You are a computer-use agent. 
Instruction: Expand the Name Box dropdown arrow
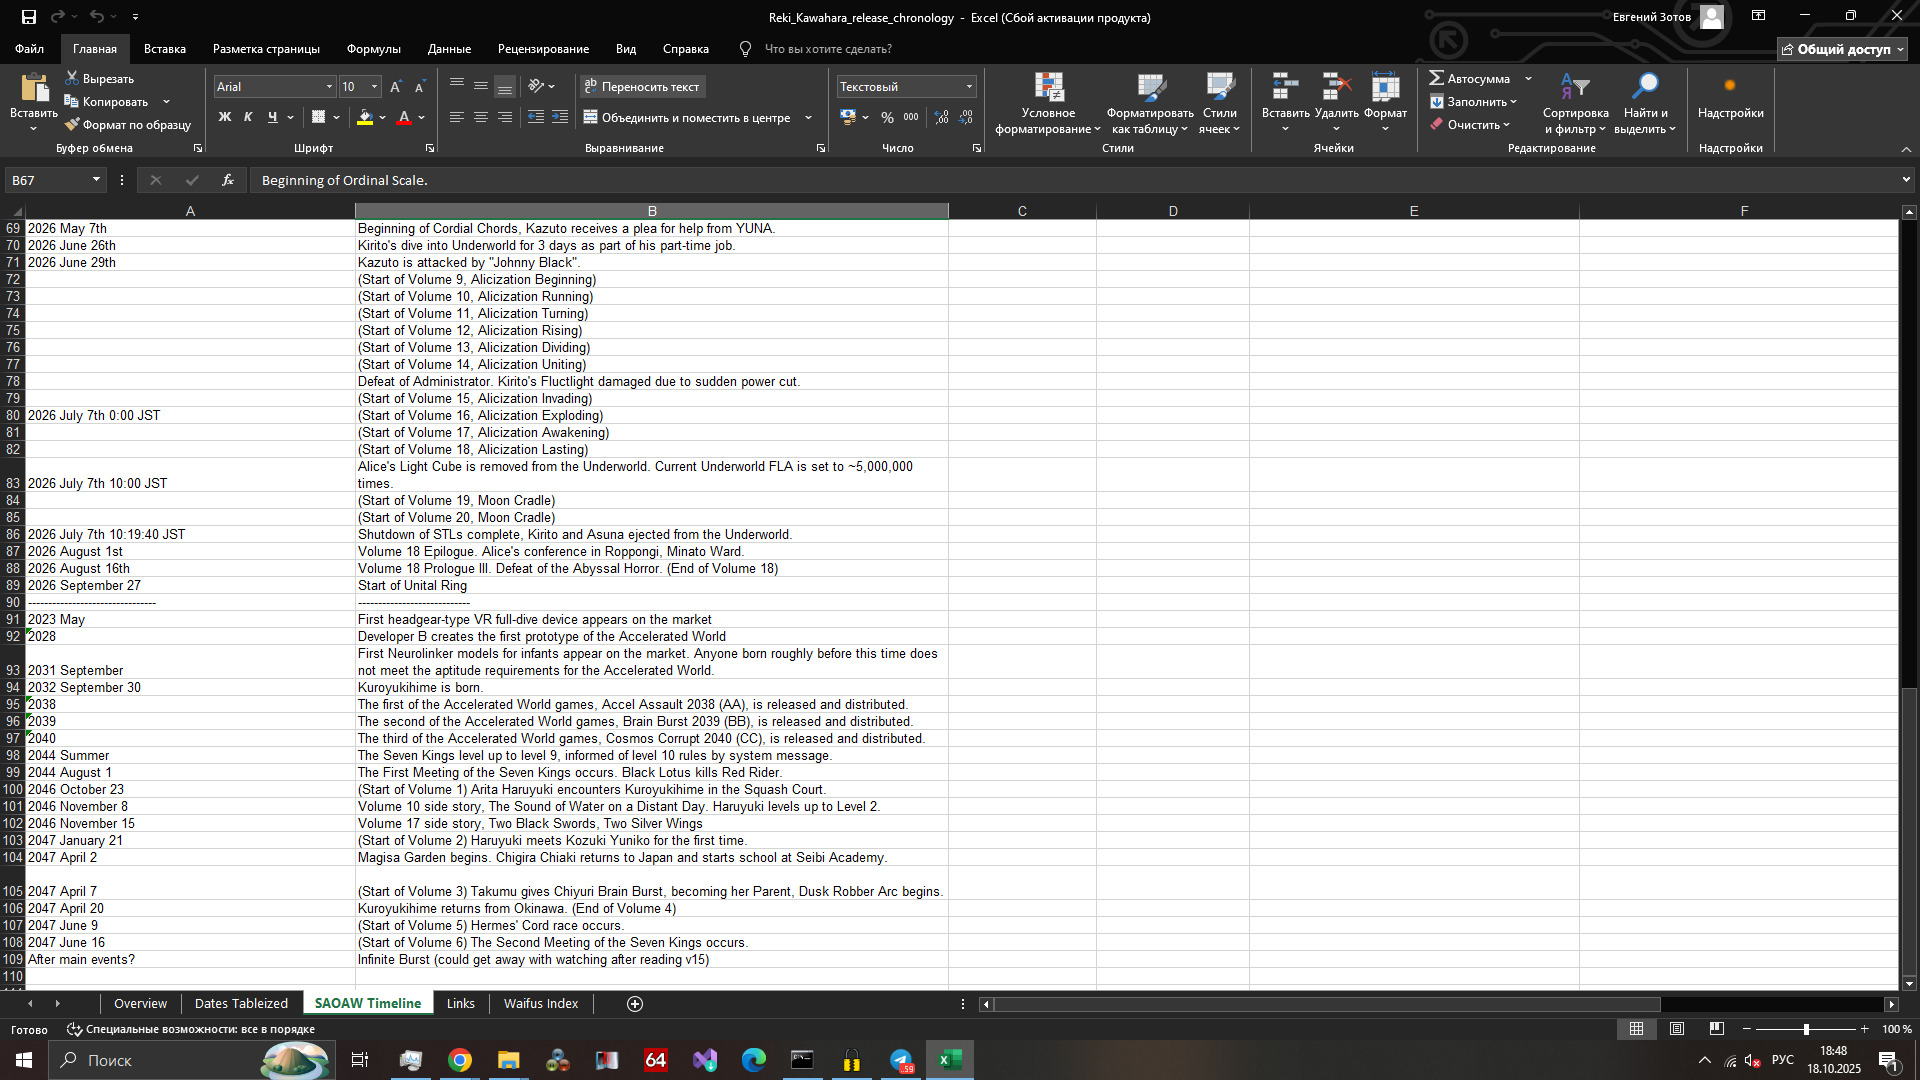(96, 180)
